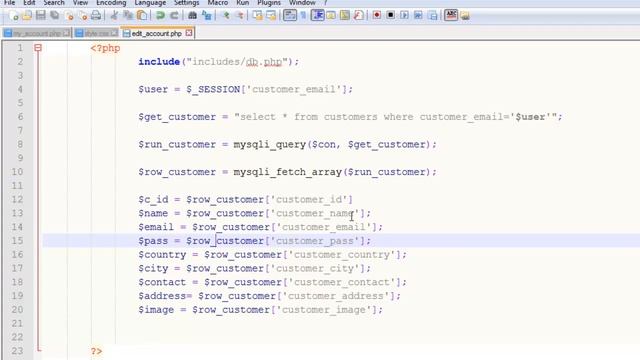Click the Zoom In icon

click(x=226, y=16)
